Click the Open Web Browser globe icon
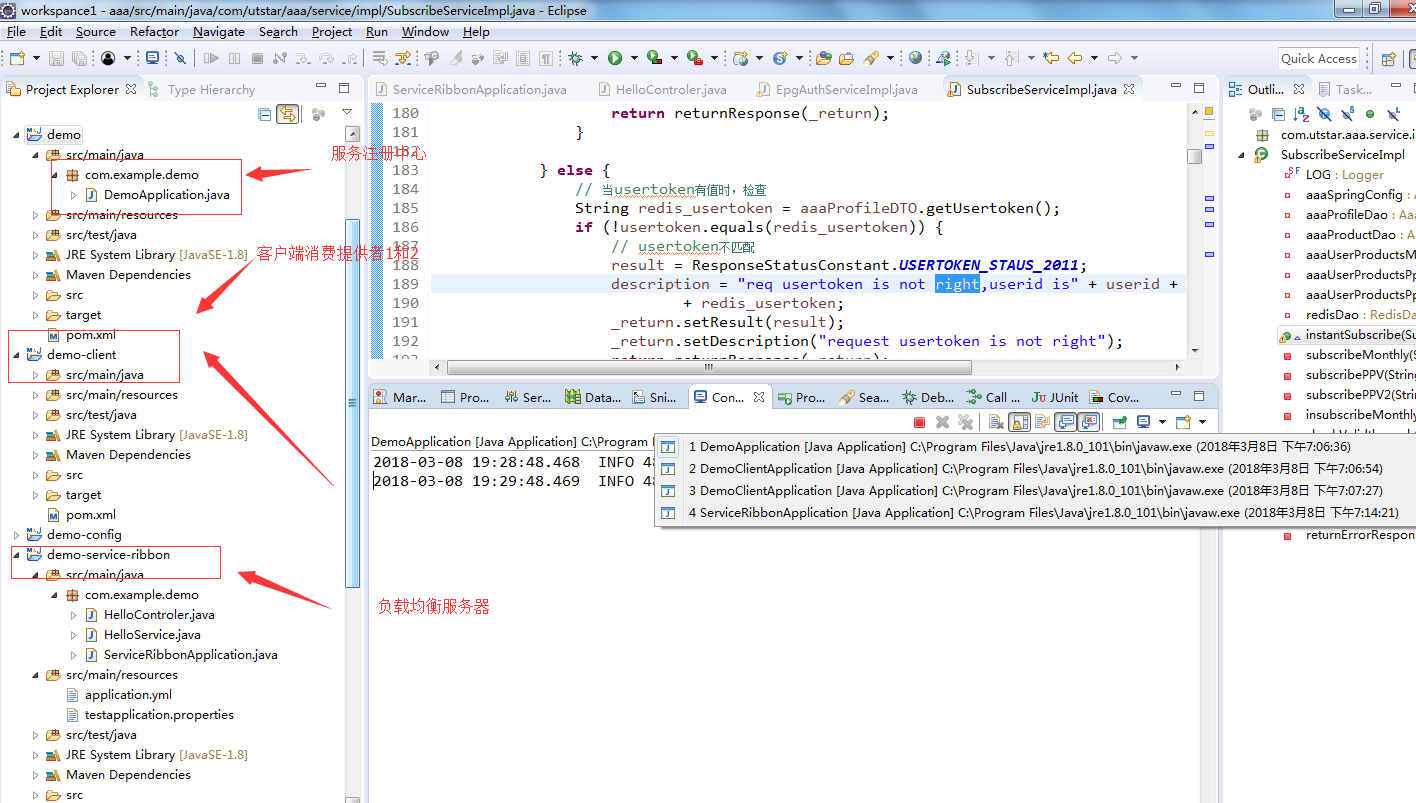The image size is (1416, 803). (915, 58)
